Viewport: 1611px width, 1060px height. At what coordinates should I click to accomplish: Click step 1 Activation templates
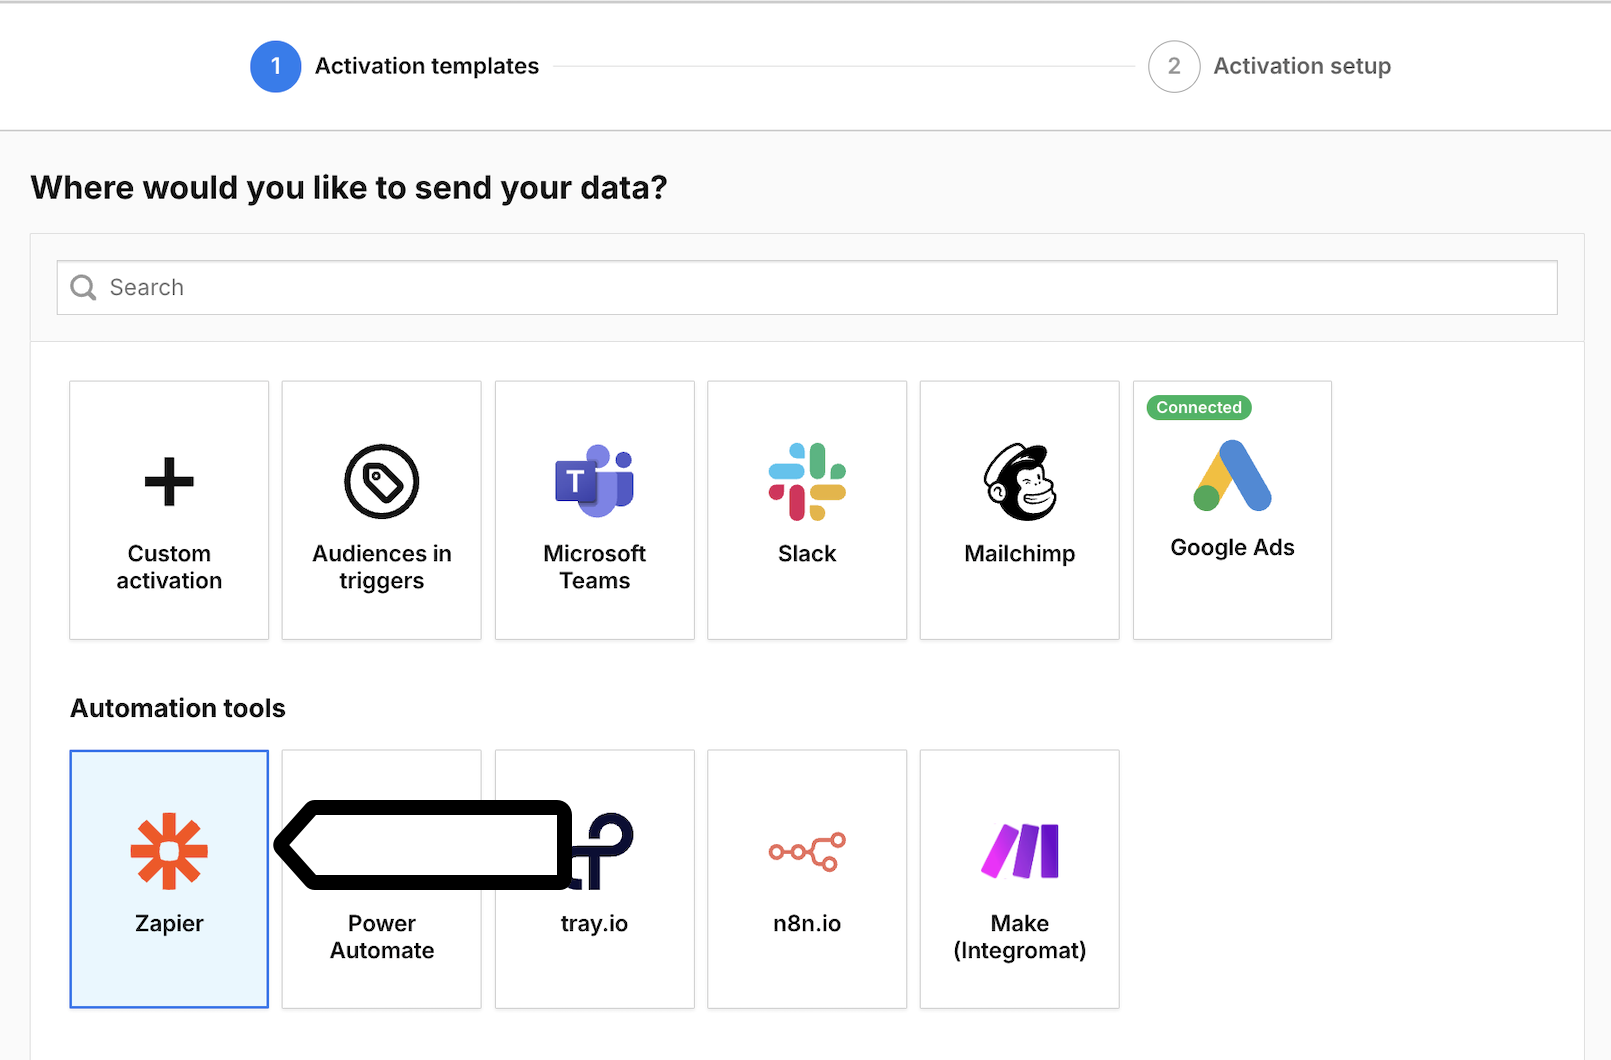pyautogui.click(x=394, y=66)
